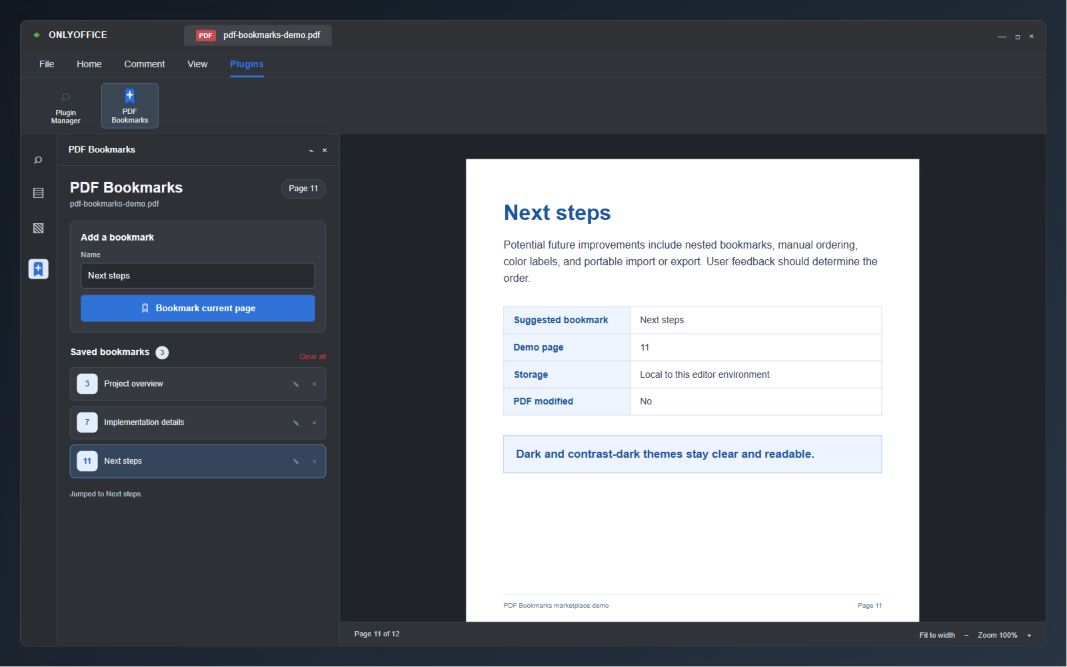This screenshot has width=1067, height=667.
Task: Collapse the PDF Bookmarks panel
Action: point(311,150)
